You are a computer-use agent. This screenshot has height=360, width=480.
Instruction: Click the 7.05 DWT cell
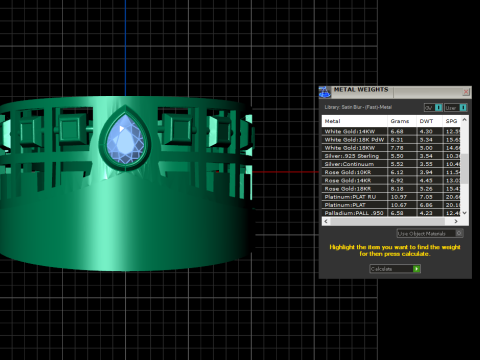pyautogui.click(x=430, y=197)
